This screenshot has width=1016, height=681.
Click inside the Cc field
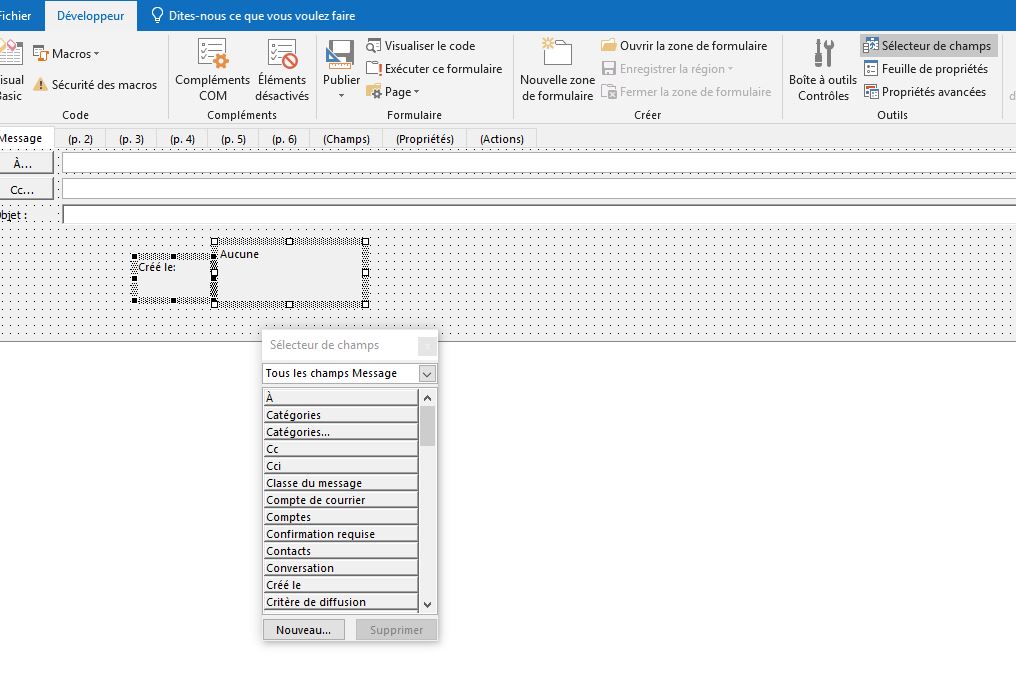click(539, 189)
